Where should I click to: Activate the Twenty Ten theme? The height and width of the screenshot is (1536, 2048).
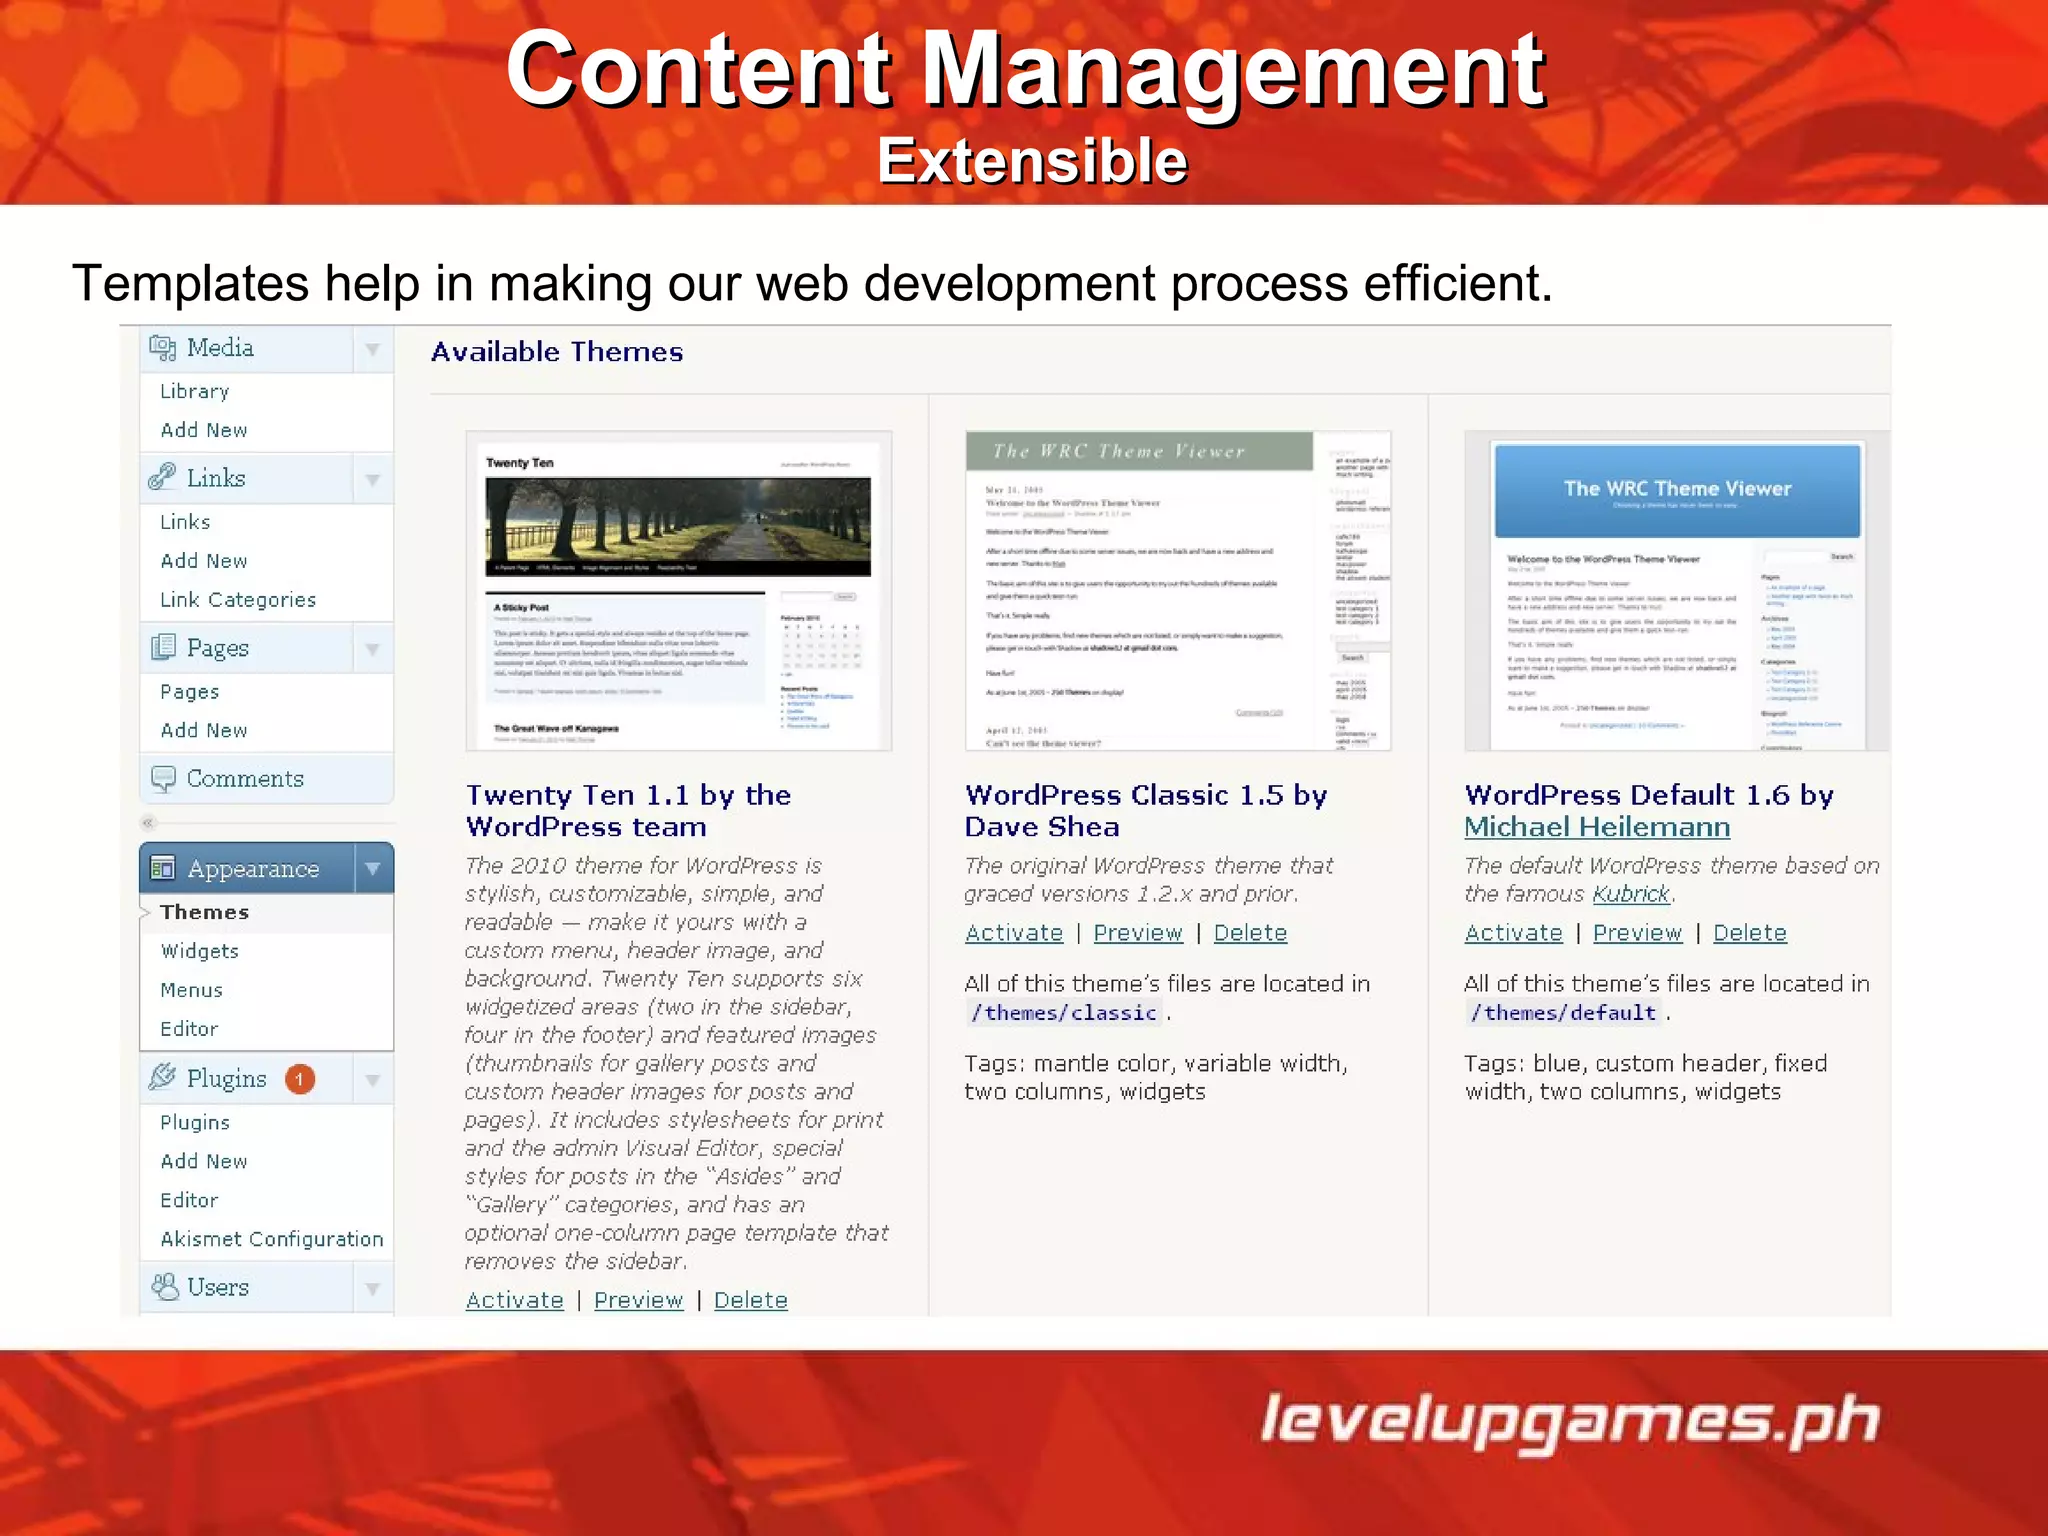(x=514, y=1299)
